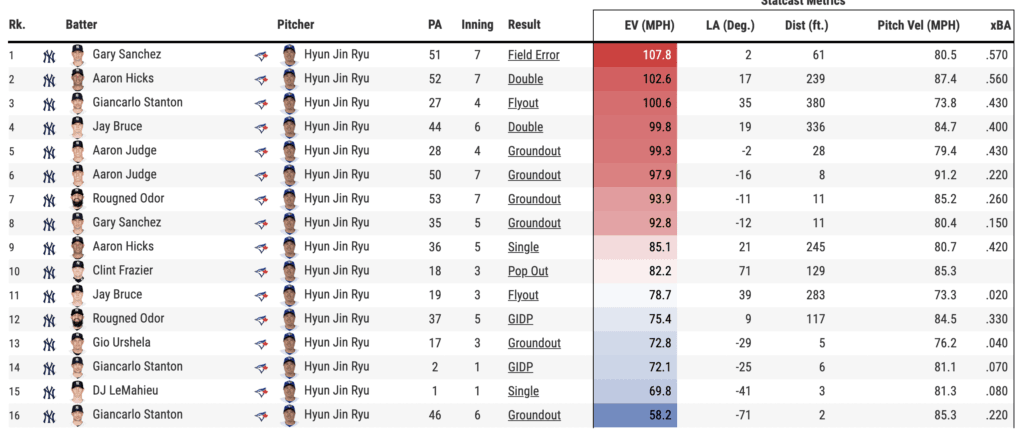
Task: Click Blue Jays logo in row 3
Action: pyautogui.click(x=262, y=103)
